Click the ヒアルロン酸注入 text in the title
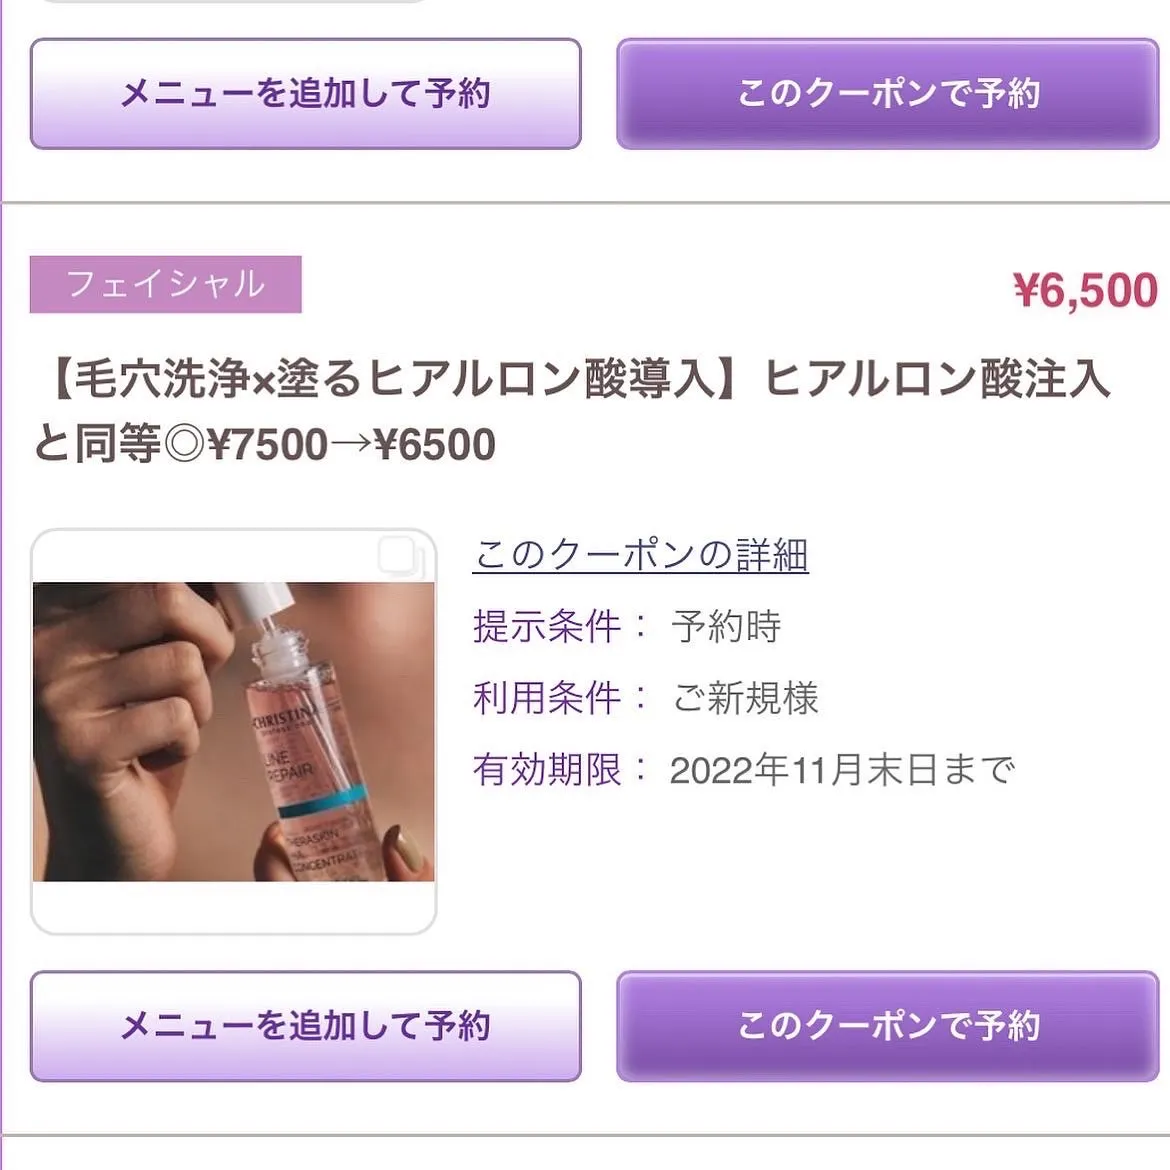 coord(937,379)
